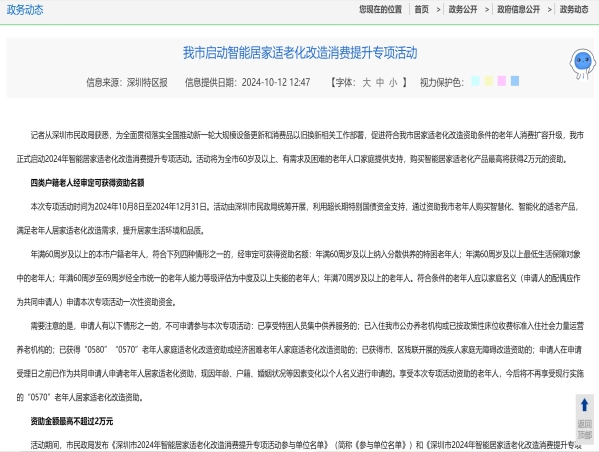Image resolution: width=599 pixels, height=452 pixels.
Task: Open the blue robot assistant mascot
Action: 583,63
